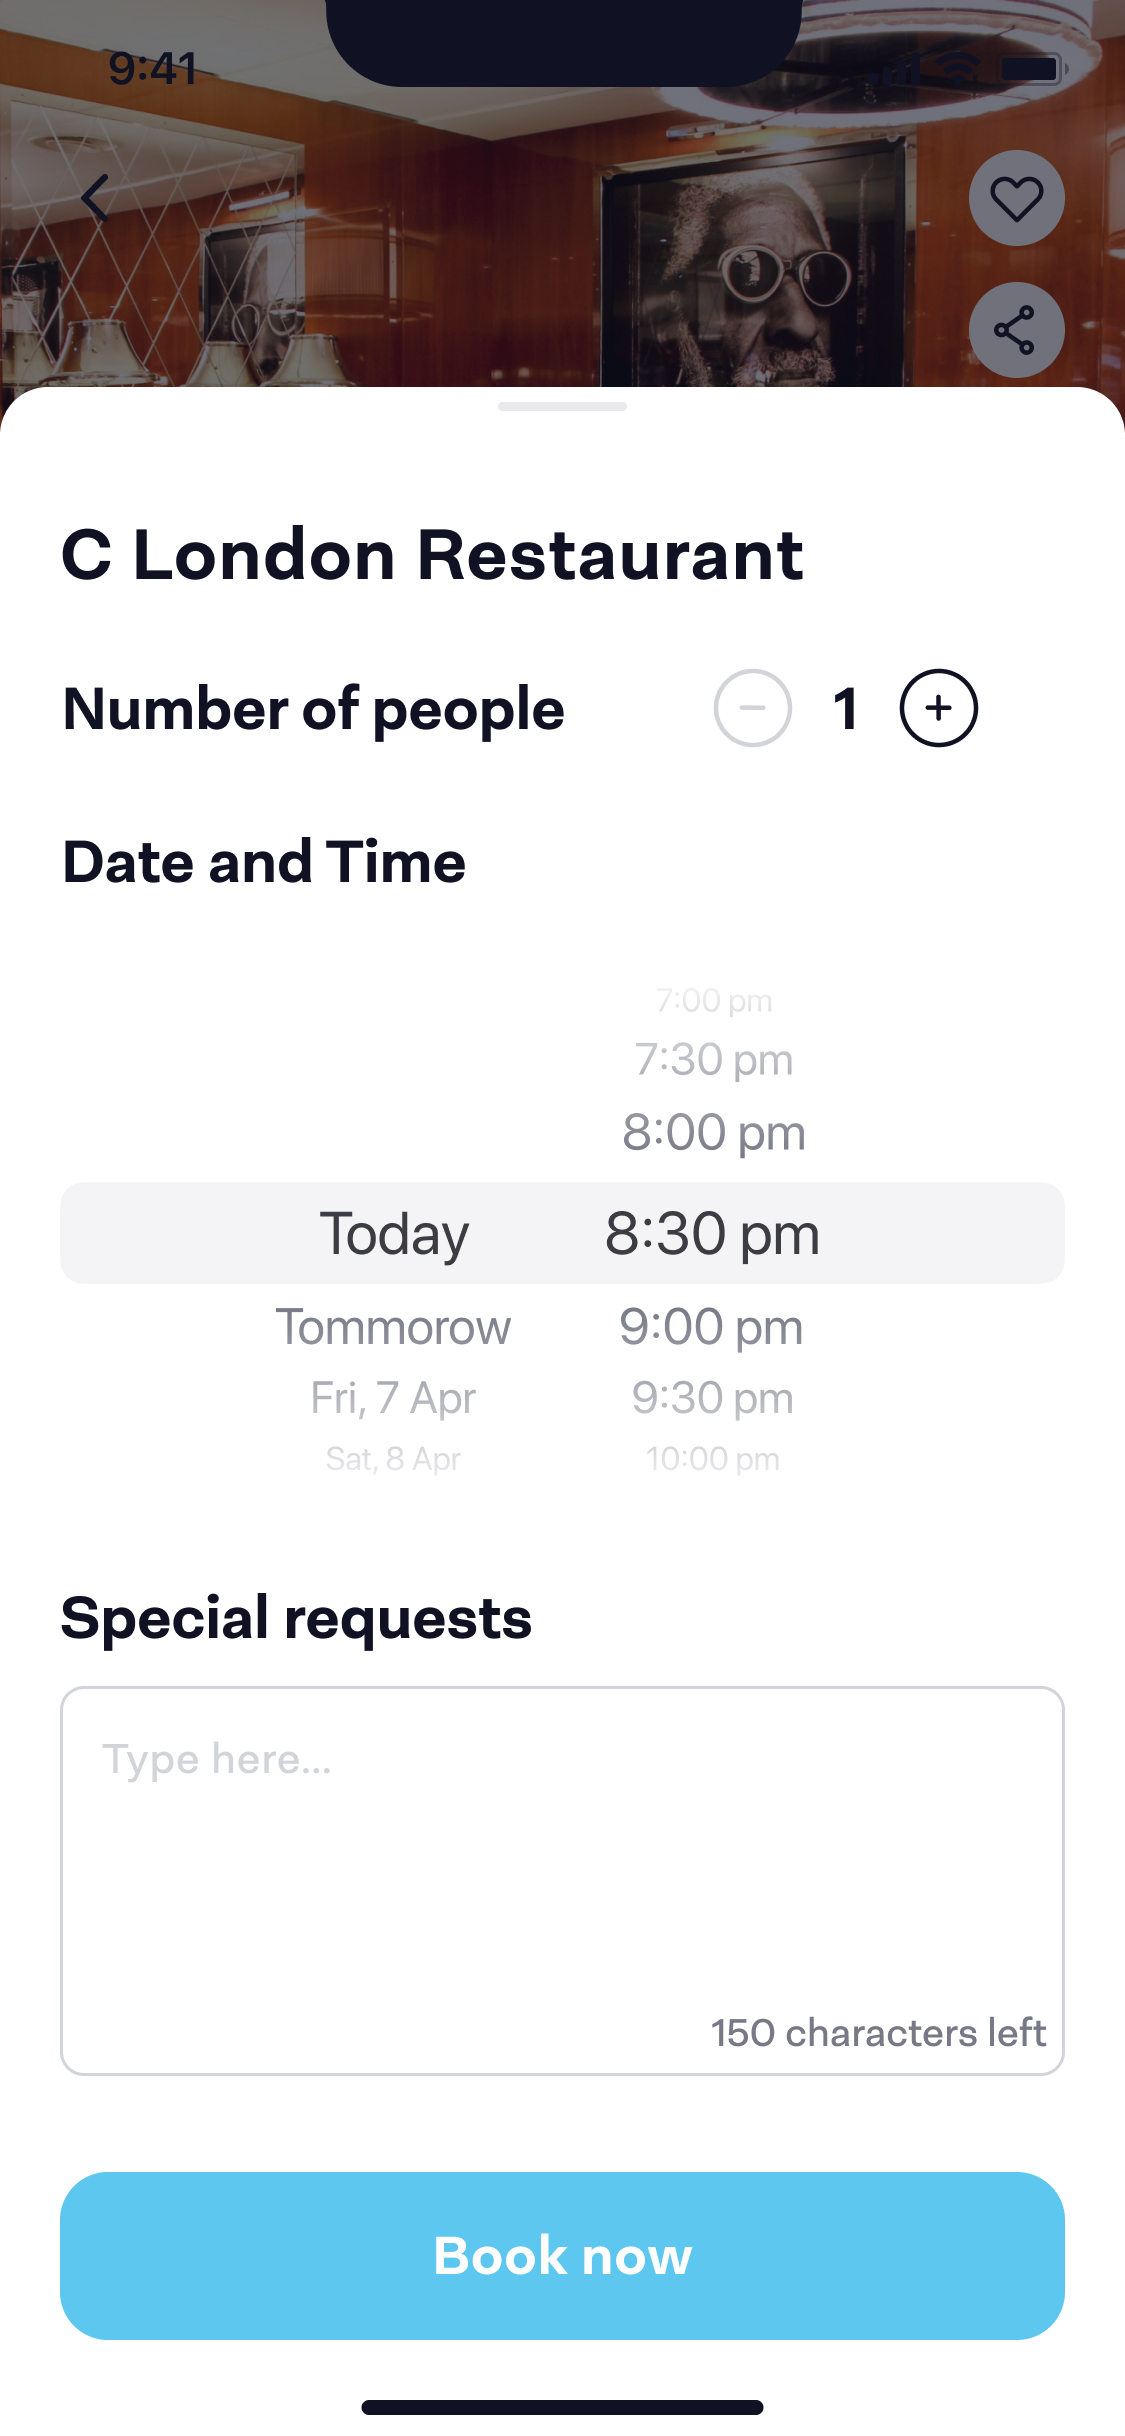This screenshot has width=1125, height=2436.
Task: Select the 9:30 pm time slot
Action: pos(712,1398)
